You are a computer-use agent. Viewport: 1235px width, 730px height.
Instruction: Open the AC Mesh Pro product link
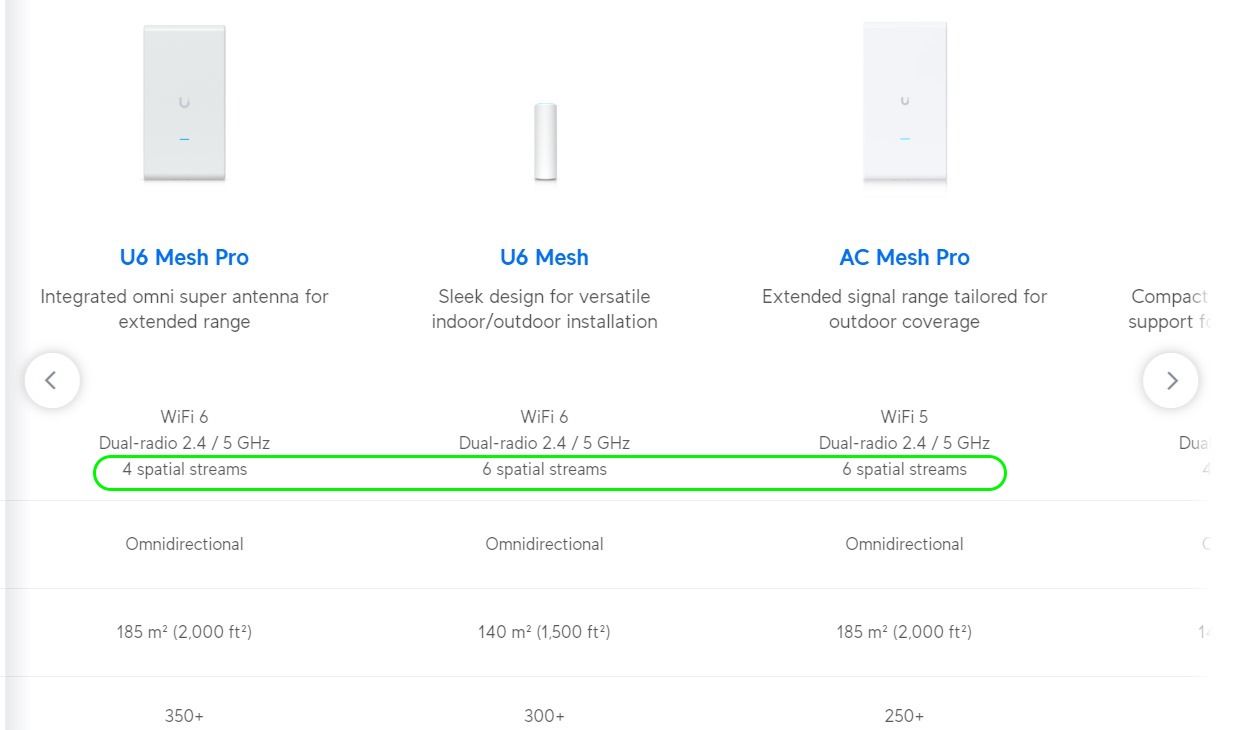904,257
